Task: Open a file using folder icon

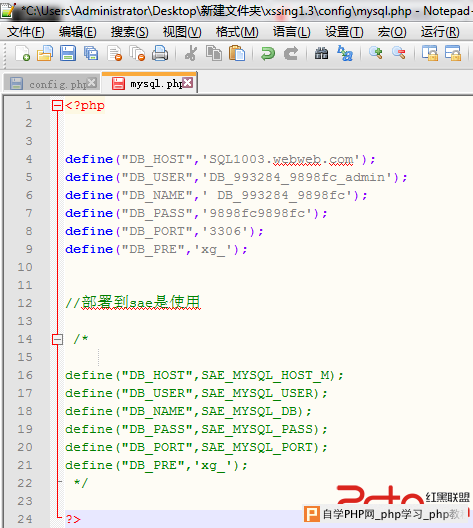Action: tap(45, 53)
